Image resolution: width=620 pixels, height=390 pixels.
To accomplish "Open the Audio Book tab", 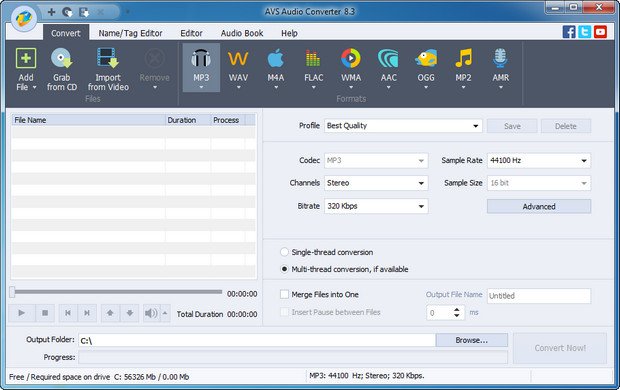I will tap(242, 33).
